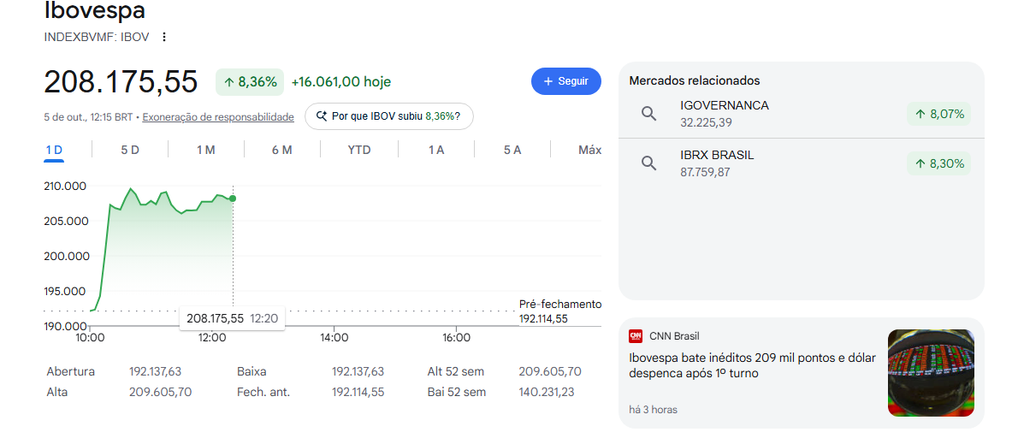Click the main price 208.175,55
This screenshot has height=444, width=1024.
[120, 82]
